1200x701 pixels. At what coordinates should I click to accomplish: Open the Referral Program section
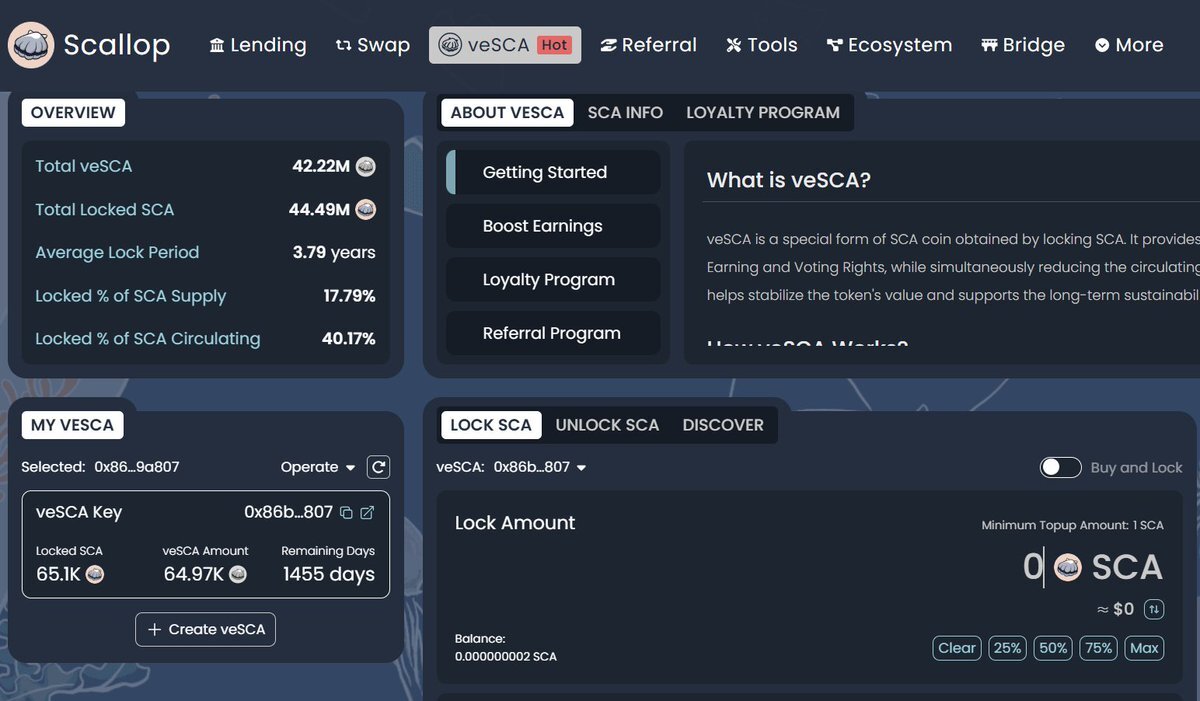pos(553,333)
